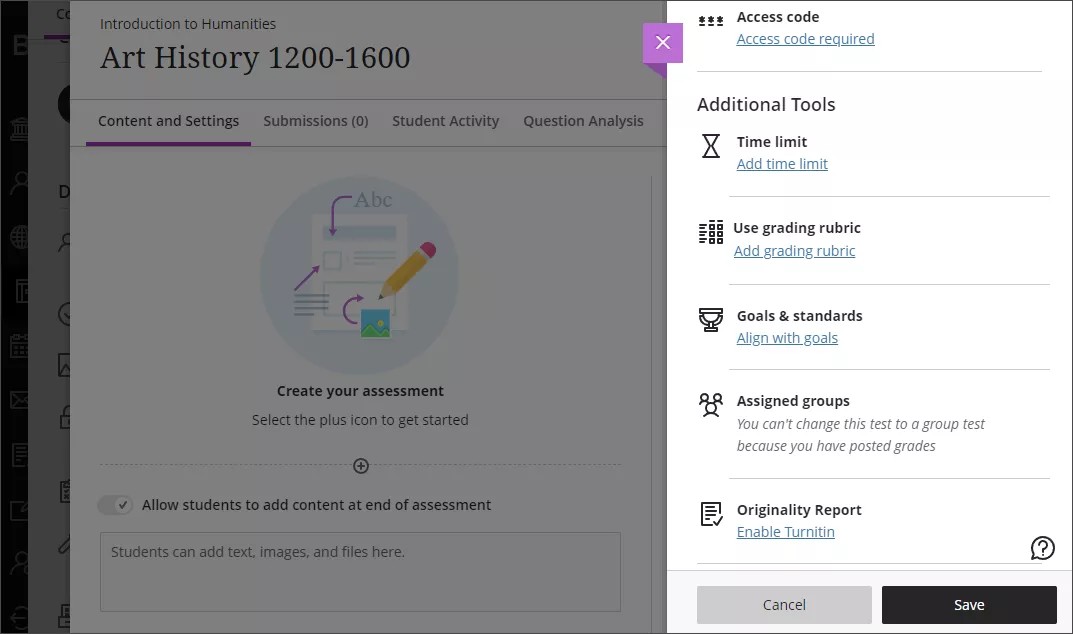Click the Assigned groups people icon

[710, 406]
